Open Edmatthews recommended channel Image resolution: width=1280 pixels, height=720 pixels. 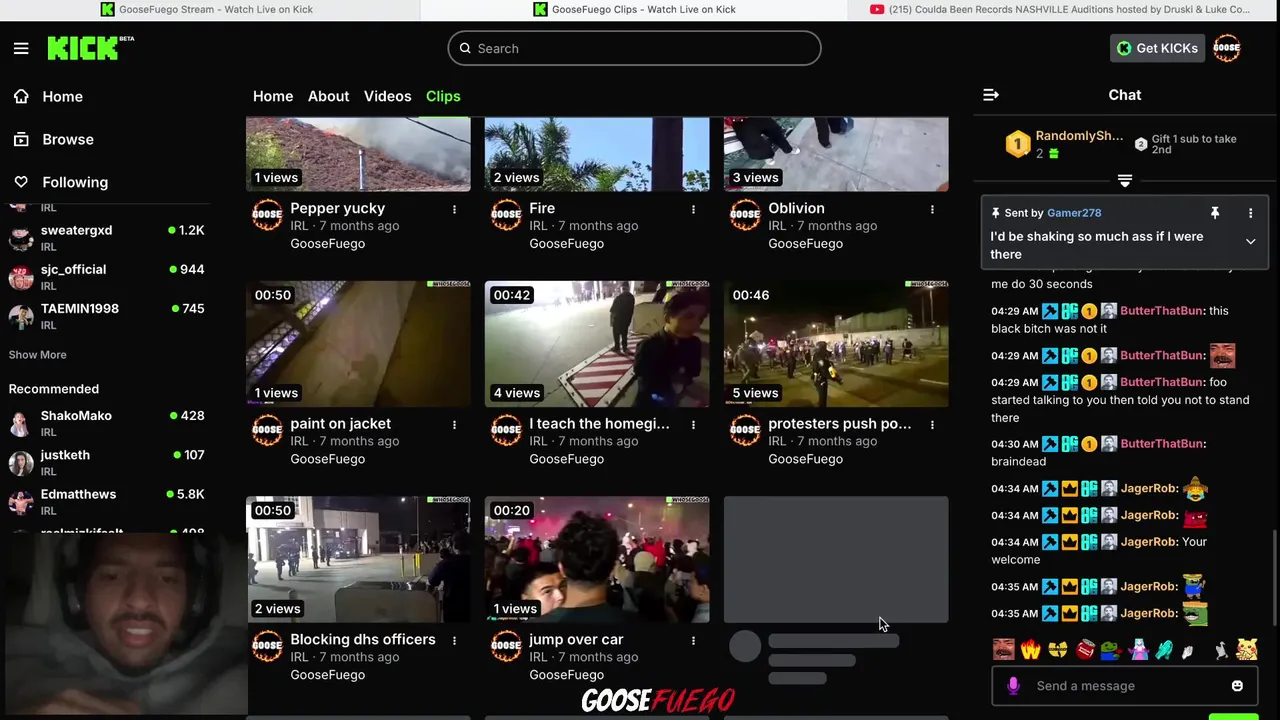click(x=106, y=501)
